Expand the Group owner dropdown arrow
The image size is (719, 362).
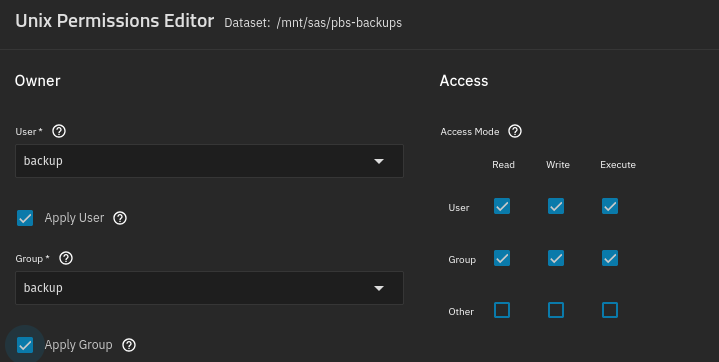click(379, 288)
